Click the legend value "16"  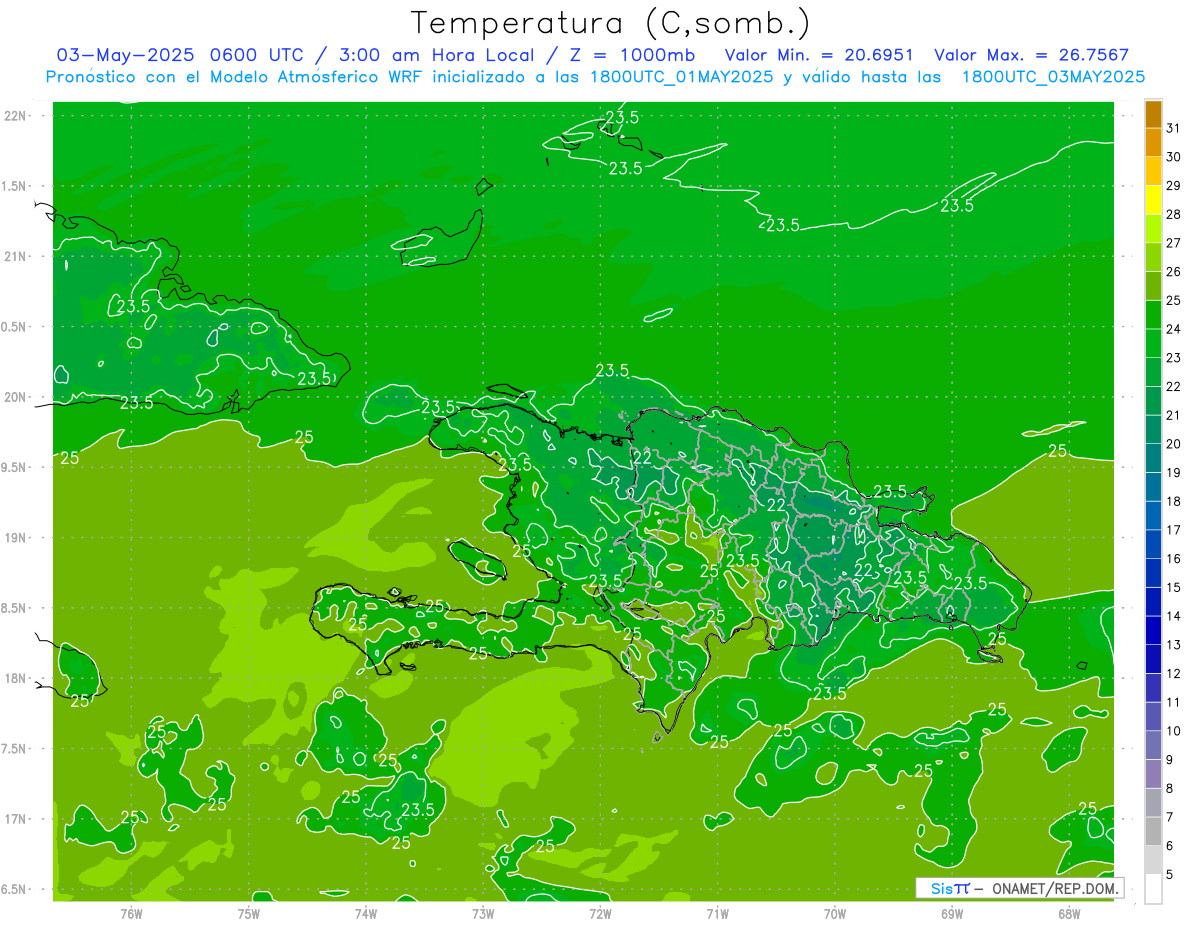[x=1174, y=559]
